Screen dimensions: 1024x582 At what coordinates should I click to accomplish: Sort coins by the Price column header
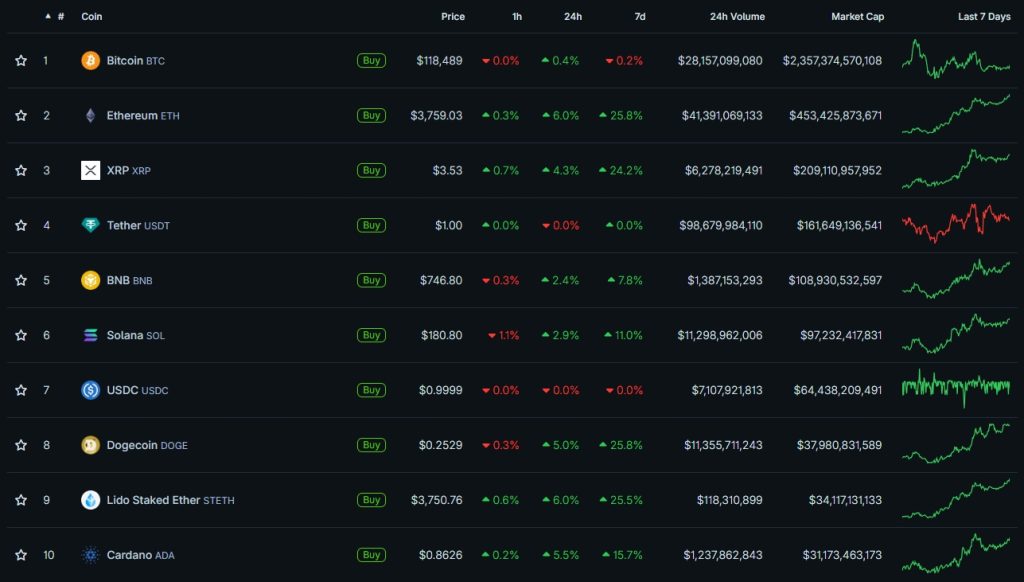(452, 17)
